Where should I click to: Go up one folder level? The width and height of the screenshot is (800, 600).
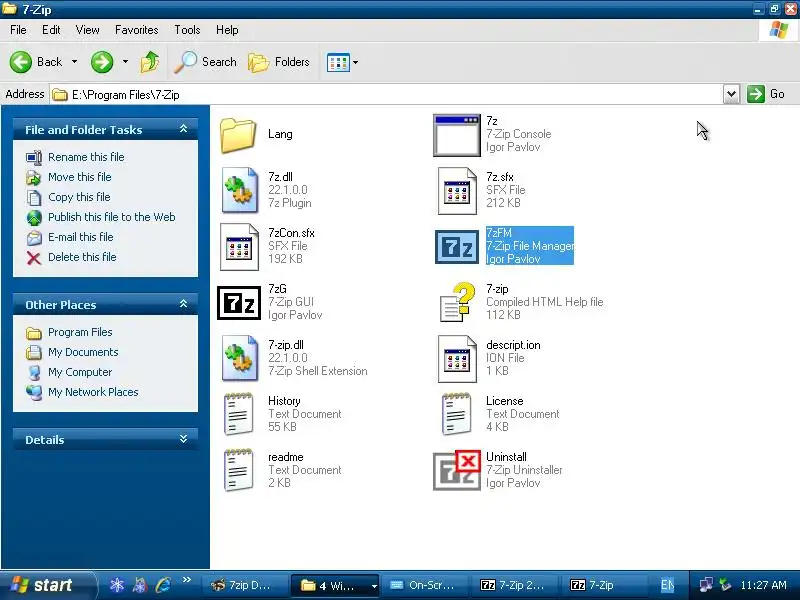(x=149, y=62)
